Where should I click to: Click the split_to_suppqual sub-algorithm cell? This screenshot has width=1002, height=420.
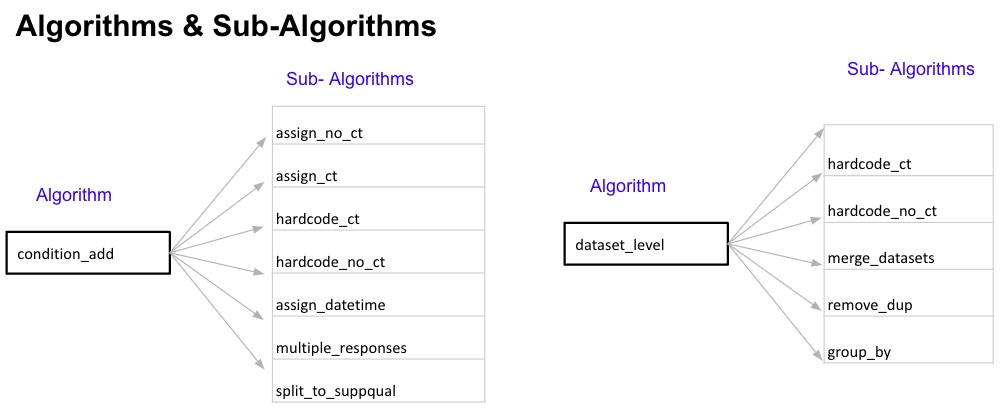click(378, 388)
